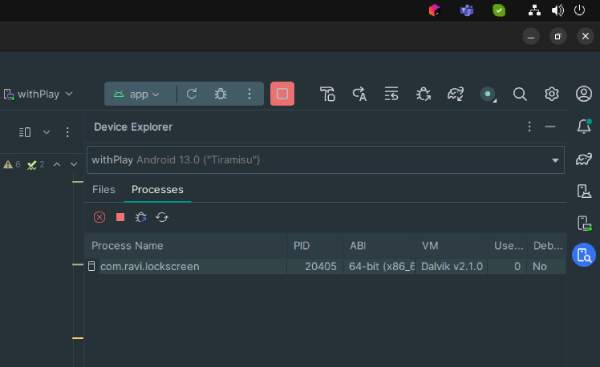
Task: Stop the running app with the red button
Action: (282, 94)
